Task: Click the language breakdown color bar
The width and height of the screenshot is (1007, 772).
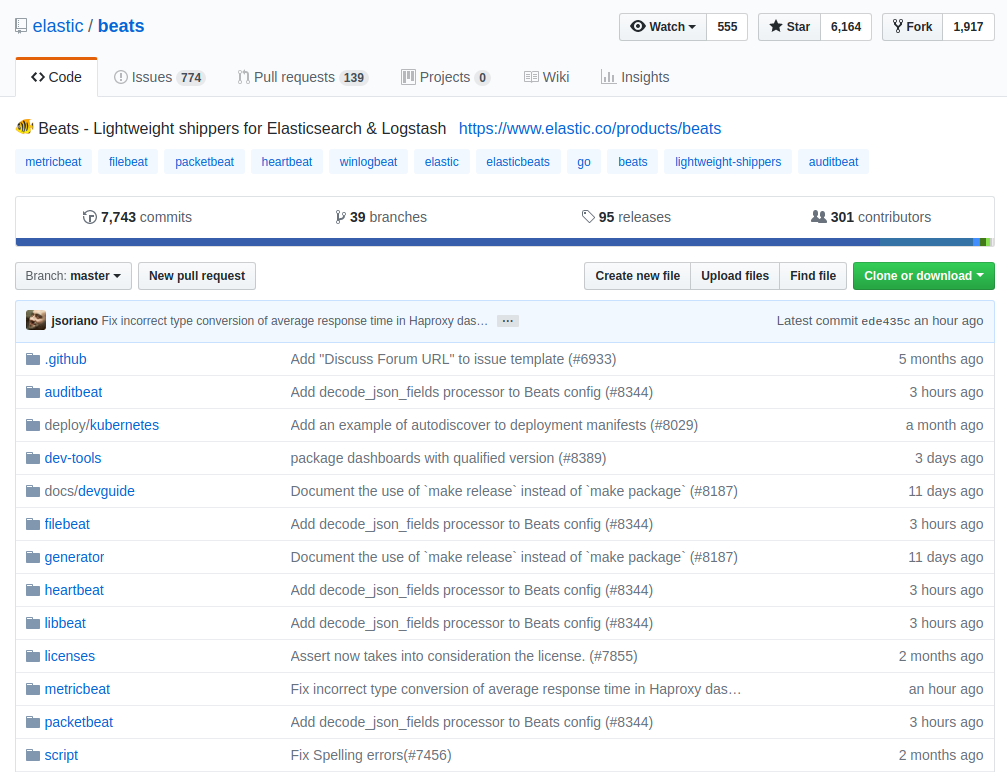Action: tap(505, 242)
